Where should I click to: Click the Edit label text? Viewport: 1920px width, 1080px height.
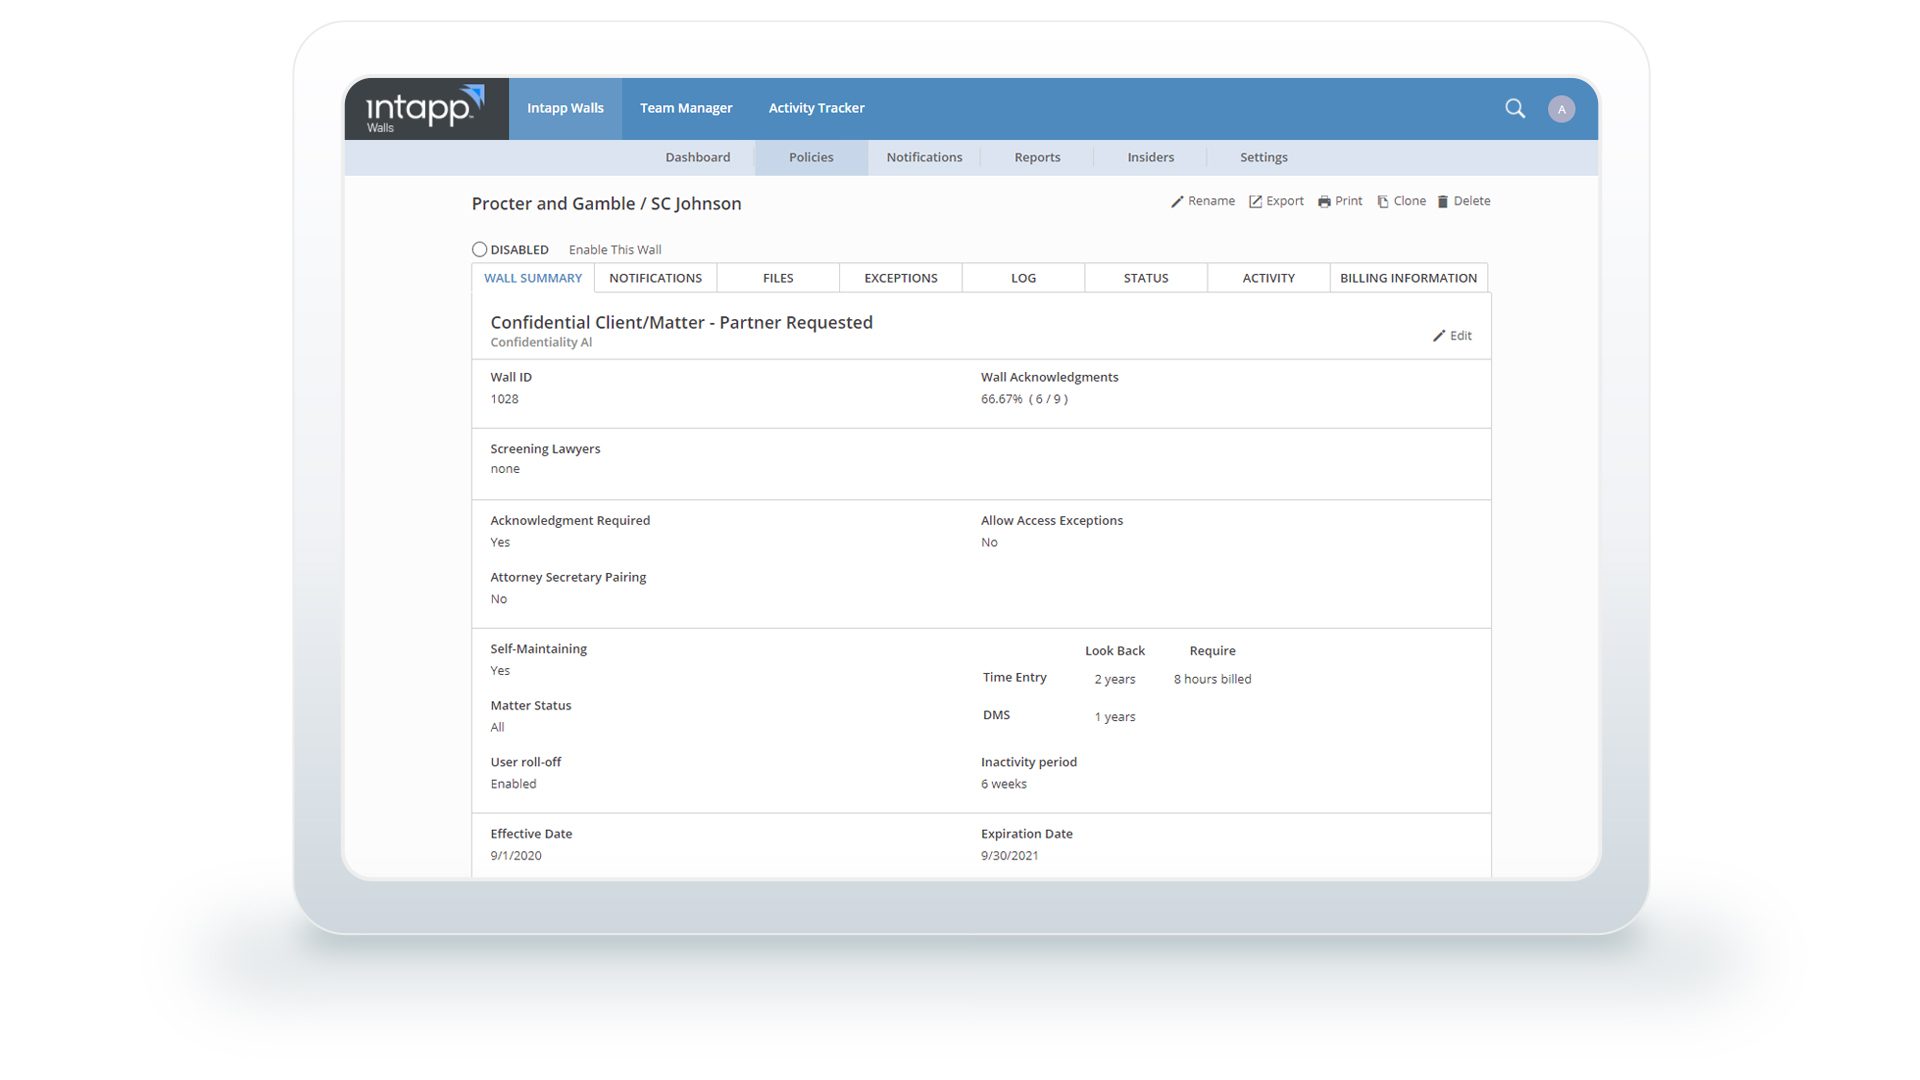click(1461, 336)
